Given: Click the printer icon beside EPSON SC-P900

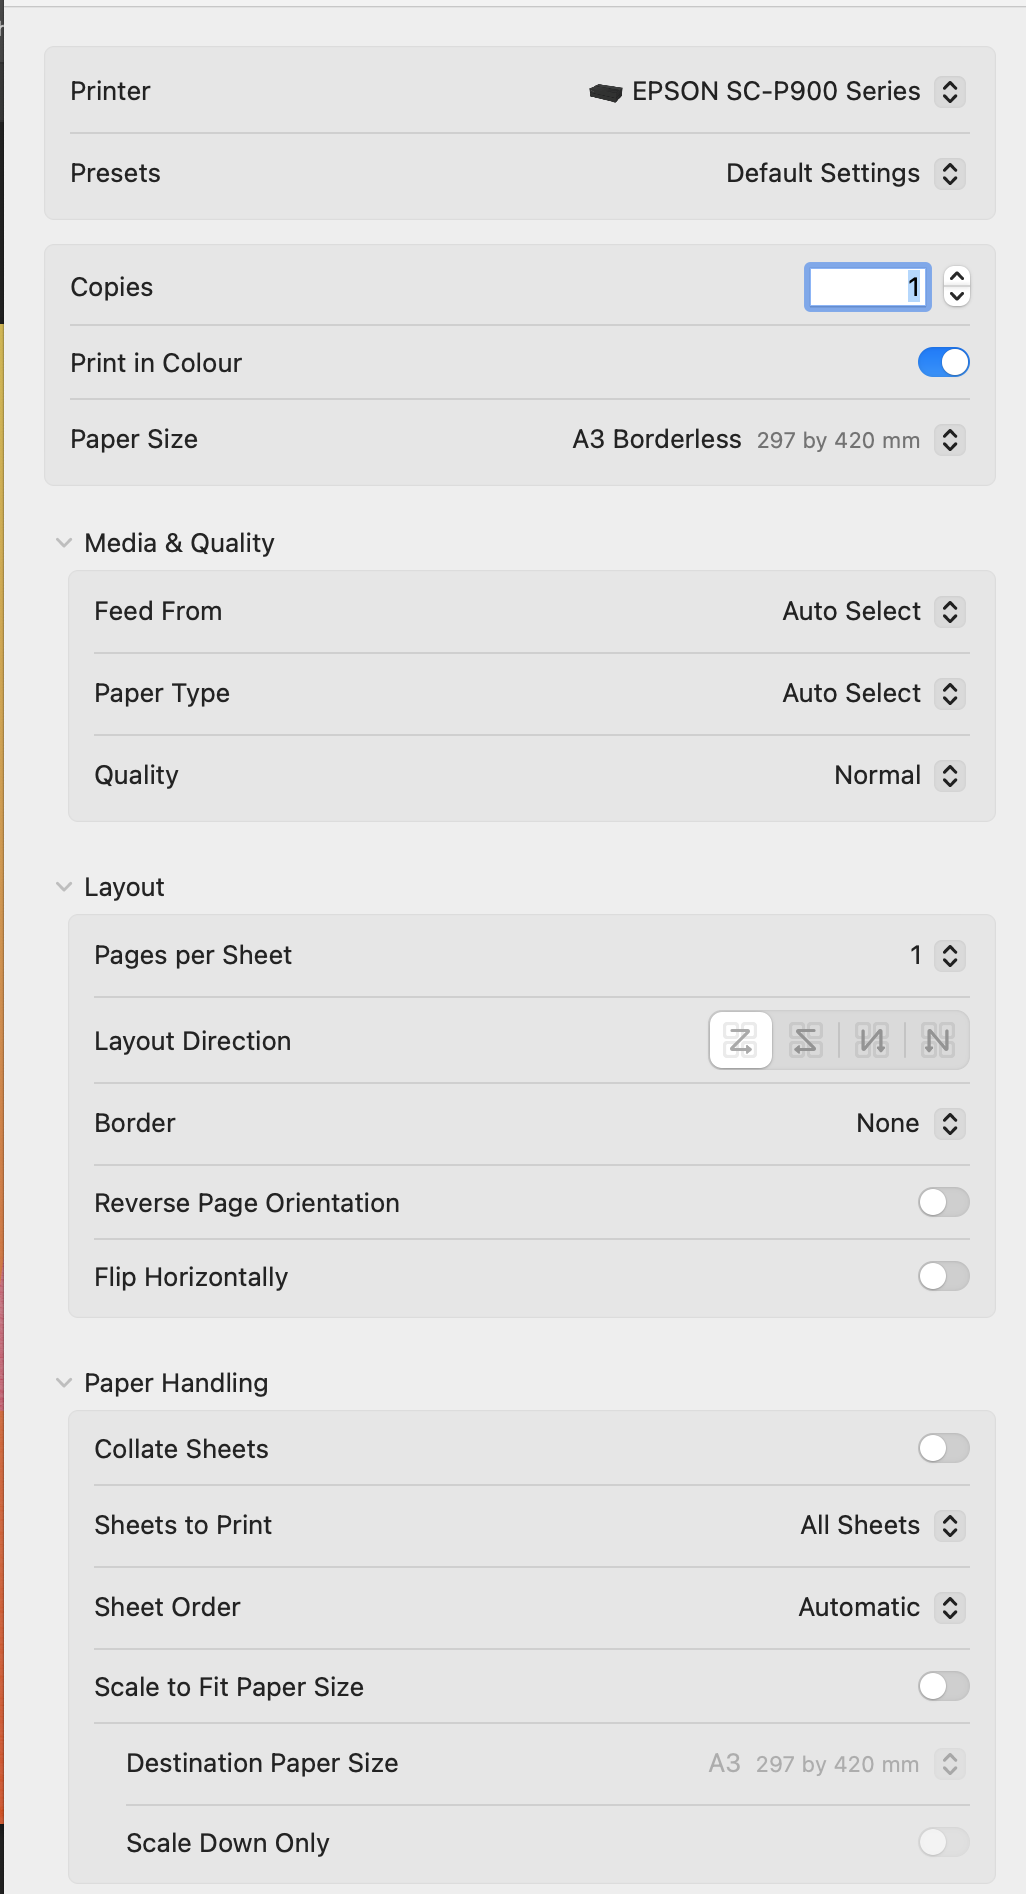Looking at the screenshot, I should 605,91.
